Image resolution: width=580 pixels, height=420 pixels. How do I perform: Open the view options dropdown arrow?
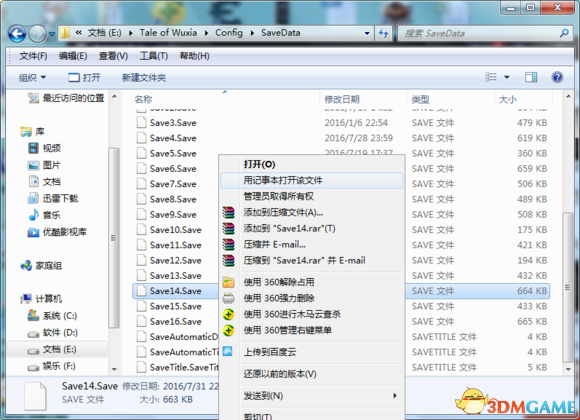[507, 77]
